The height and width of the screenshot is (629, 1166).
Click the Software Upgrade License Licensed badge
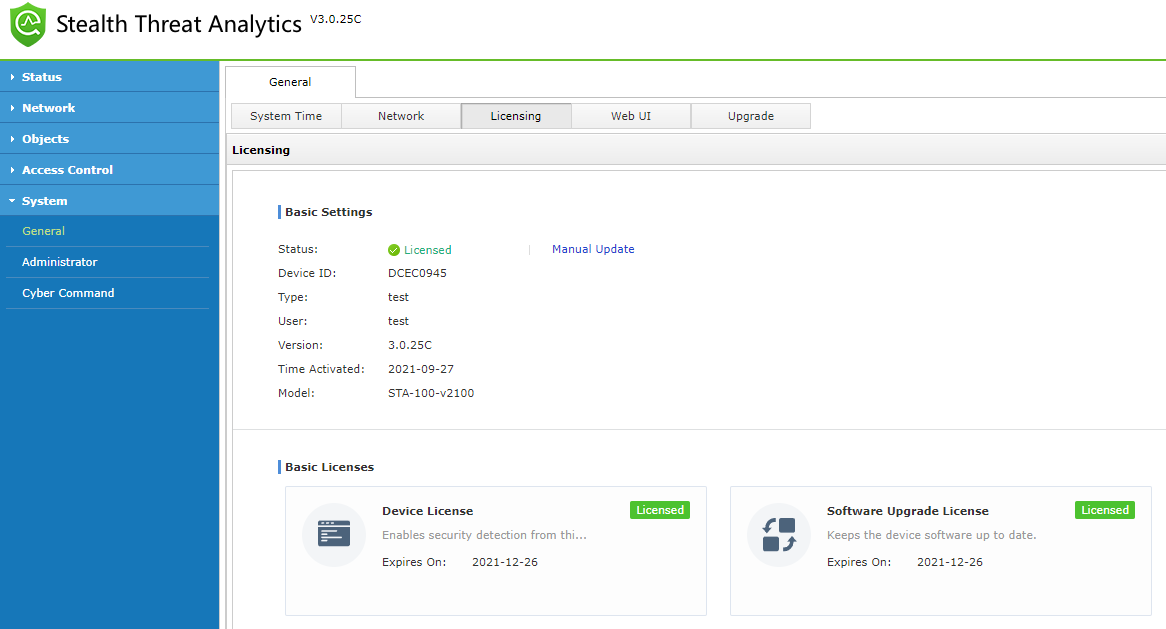pos(1104,510)
